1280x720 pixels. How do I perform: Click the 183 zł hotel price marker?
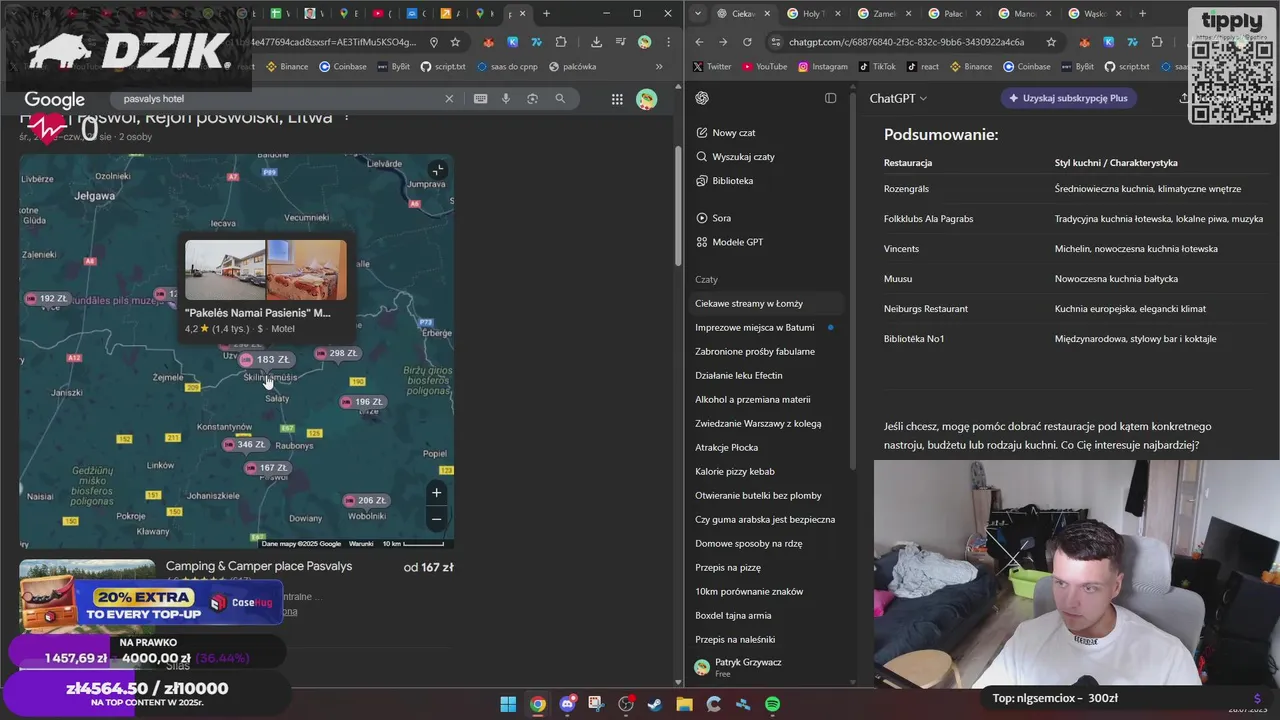click(x=265, y=360)
